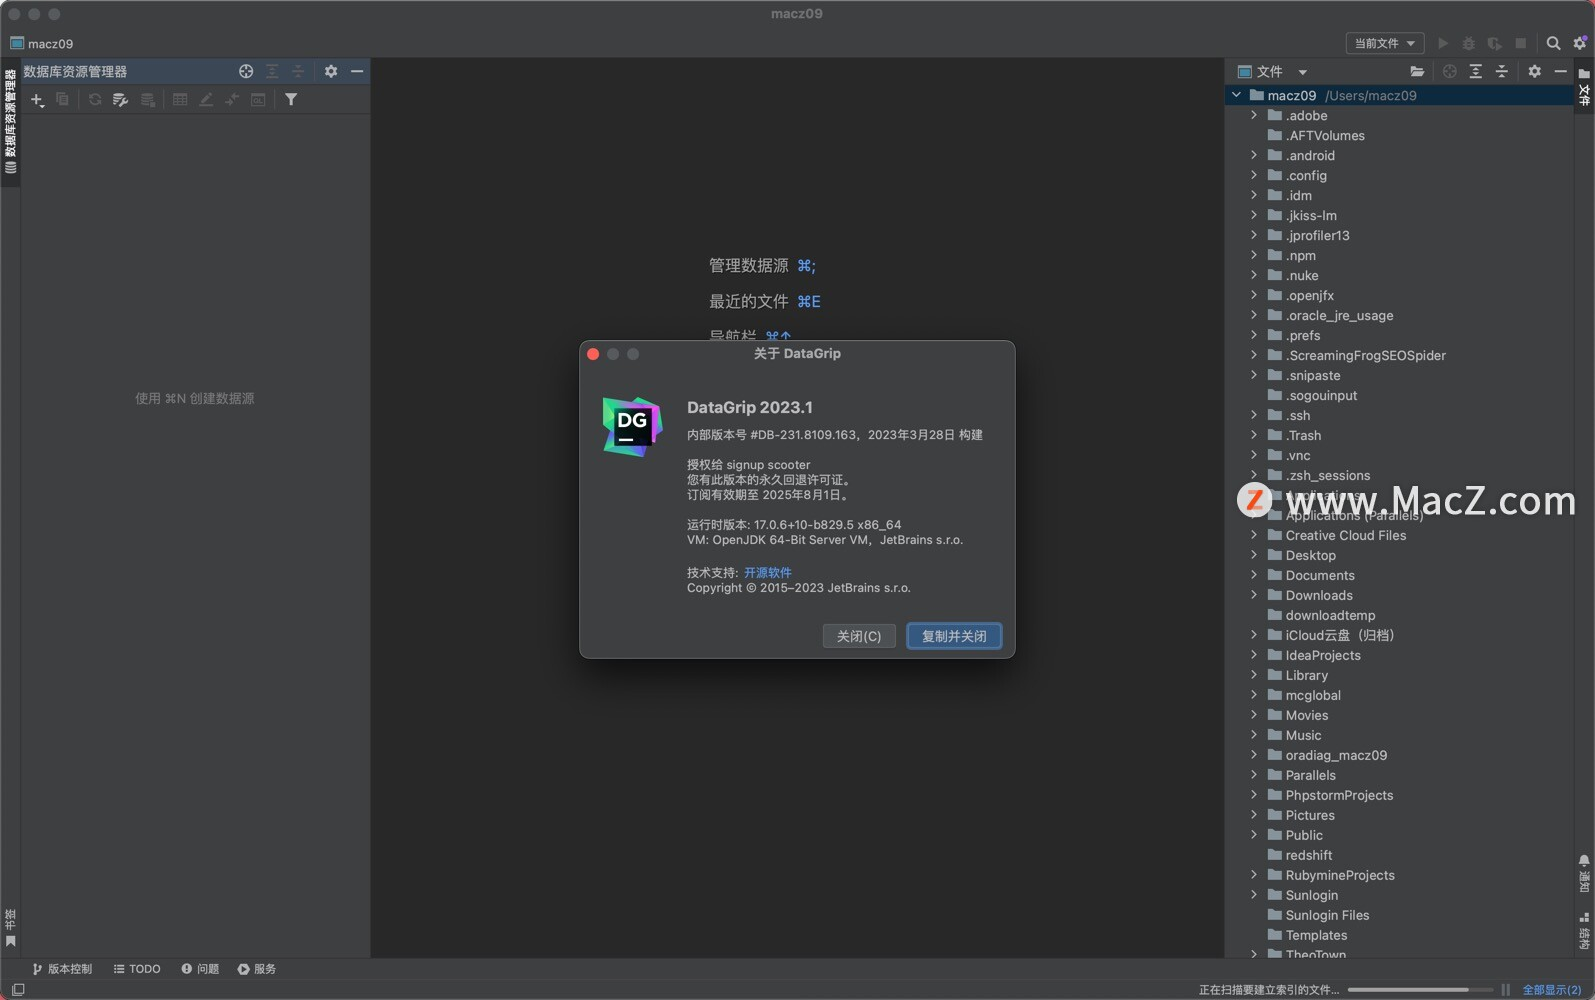Screen dimensions: 1595x1000
Task: Open the 开源软件 link
Action: click(768, 572)
